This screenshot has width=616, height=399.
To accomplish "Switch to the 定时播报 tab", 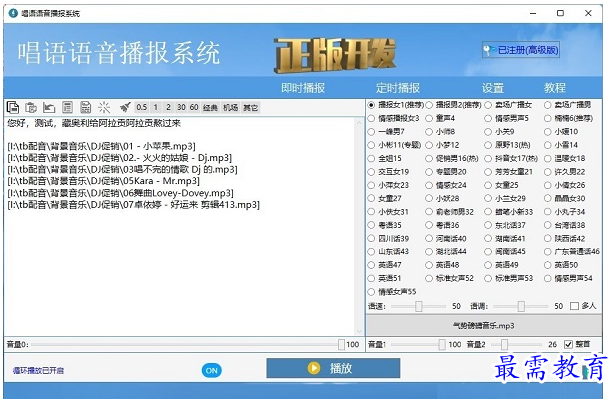I will 398,88.
